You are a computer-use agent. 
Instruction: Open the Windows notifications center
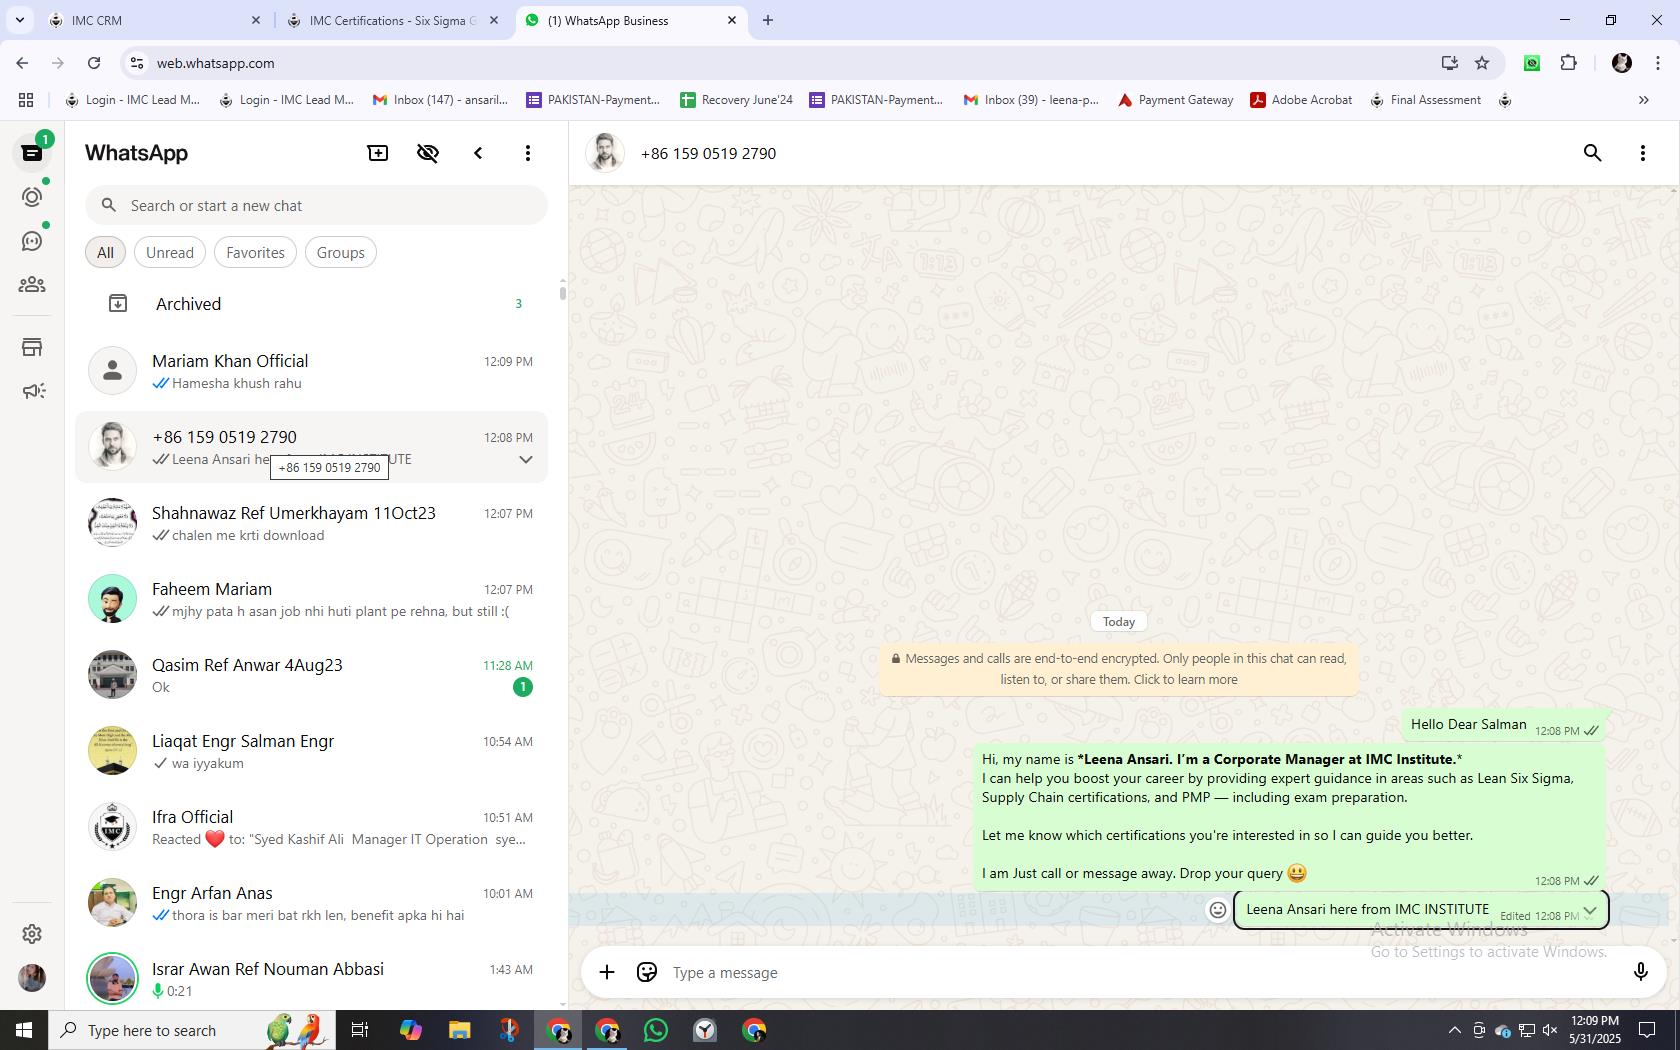[x=1646, y=1030]
